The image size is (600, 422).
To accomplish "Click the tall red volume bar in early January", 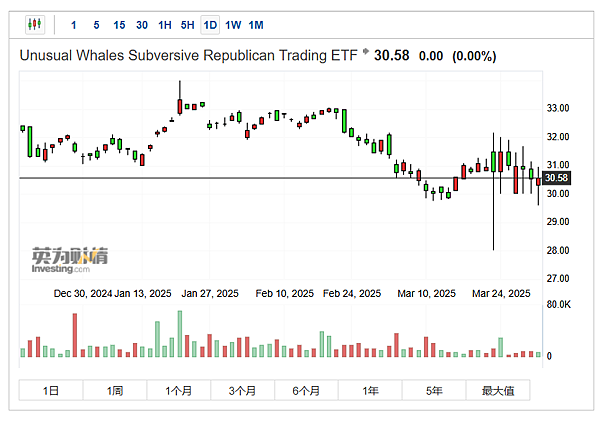I will tap(75, 335).
